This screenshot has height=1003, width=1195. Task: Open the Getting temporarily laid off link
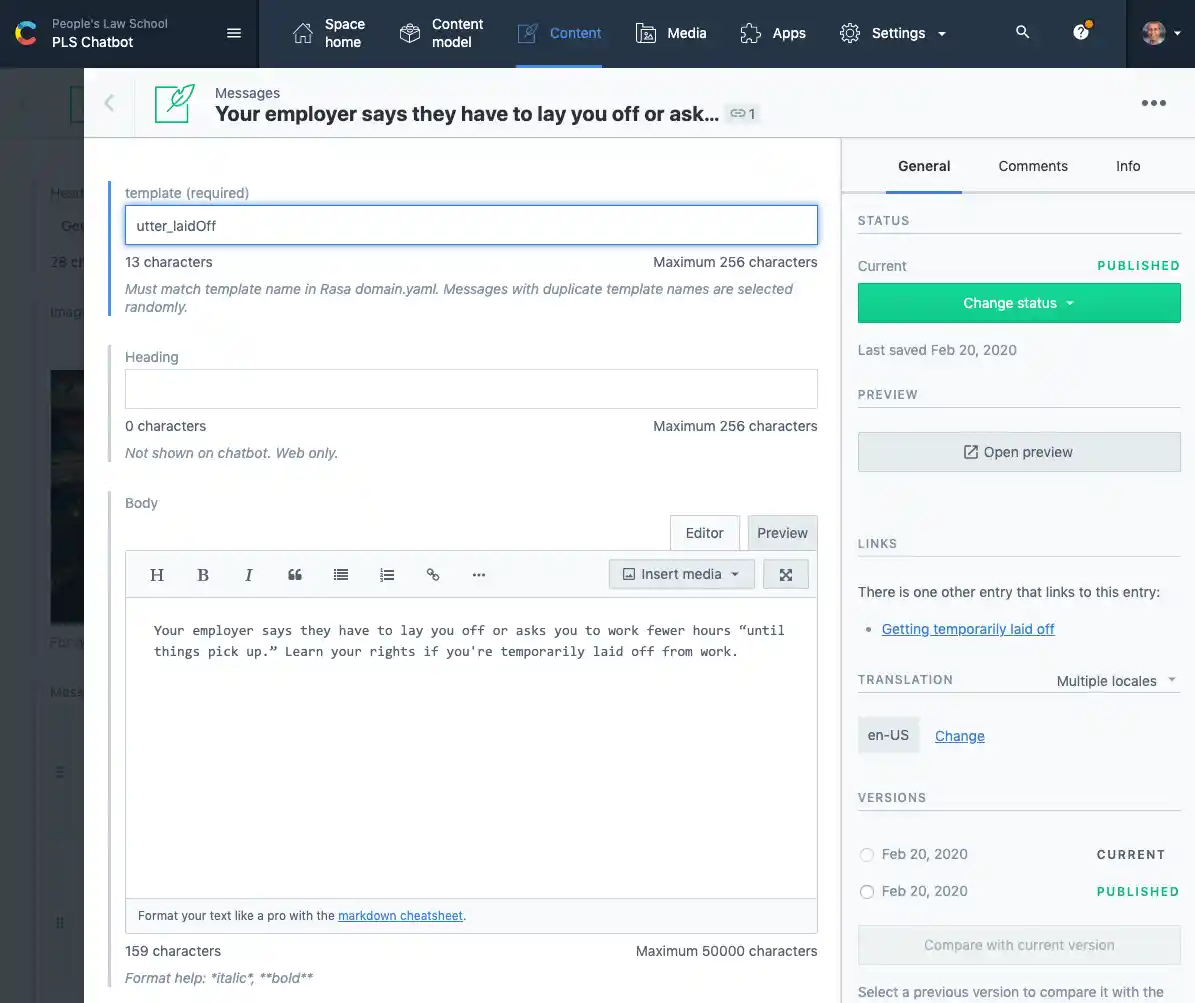click(x=968, y=629)
